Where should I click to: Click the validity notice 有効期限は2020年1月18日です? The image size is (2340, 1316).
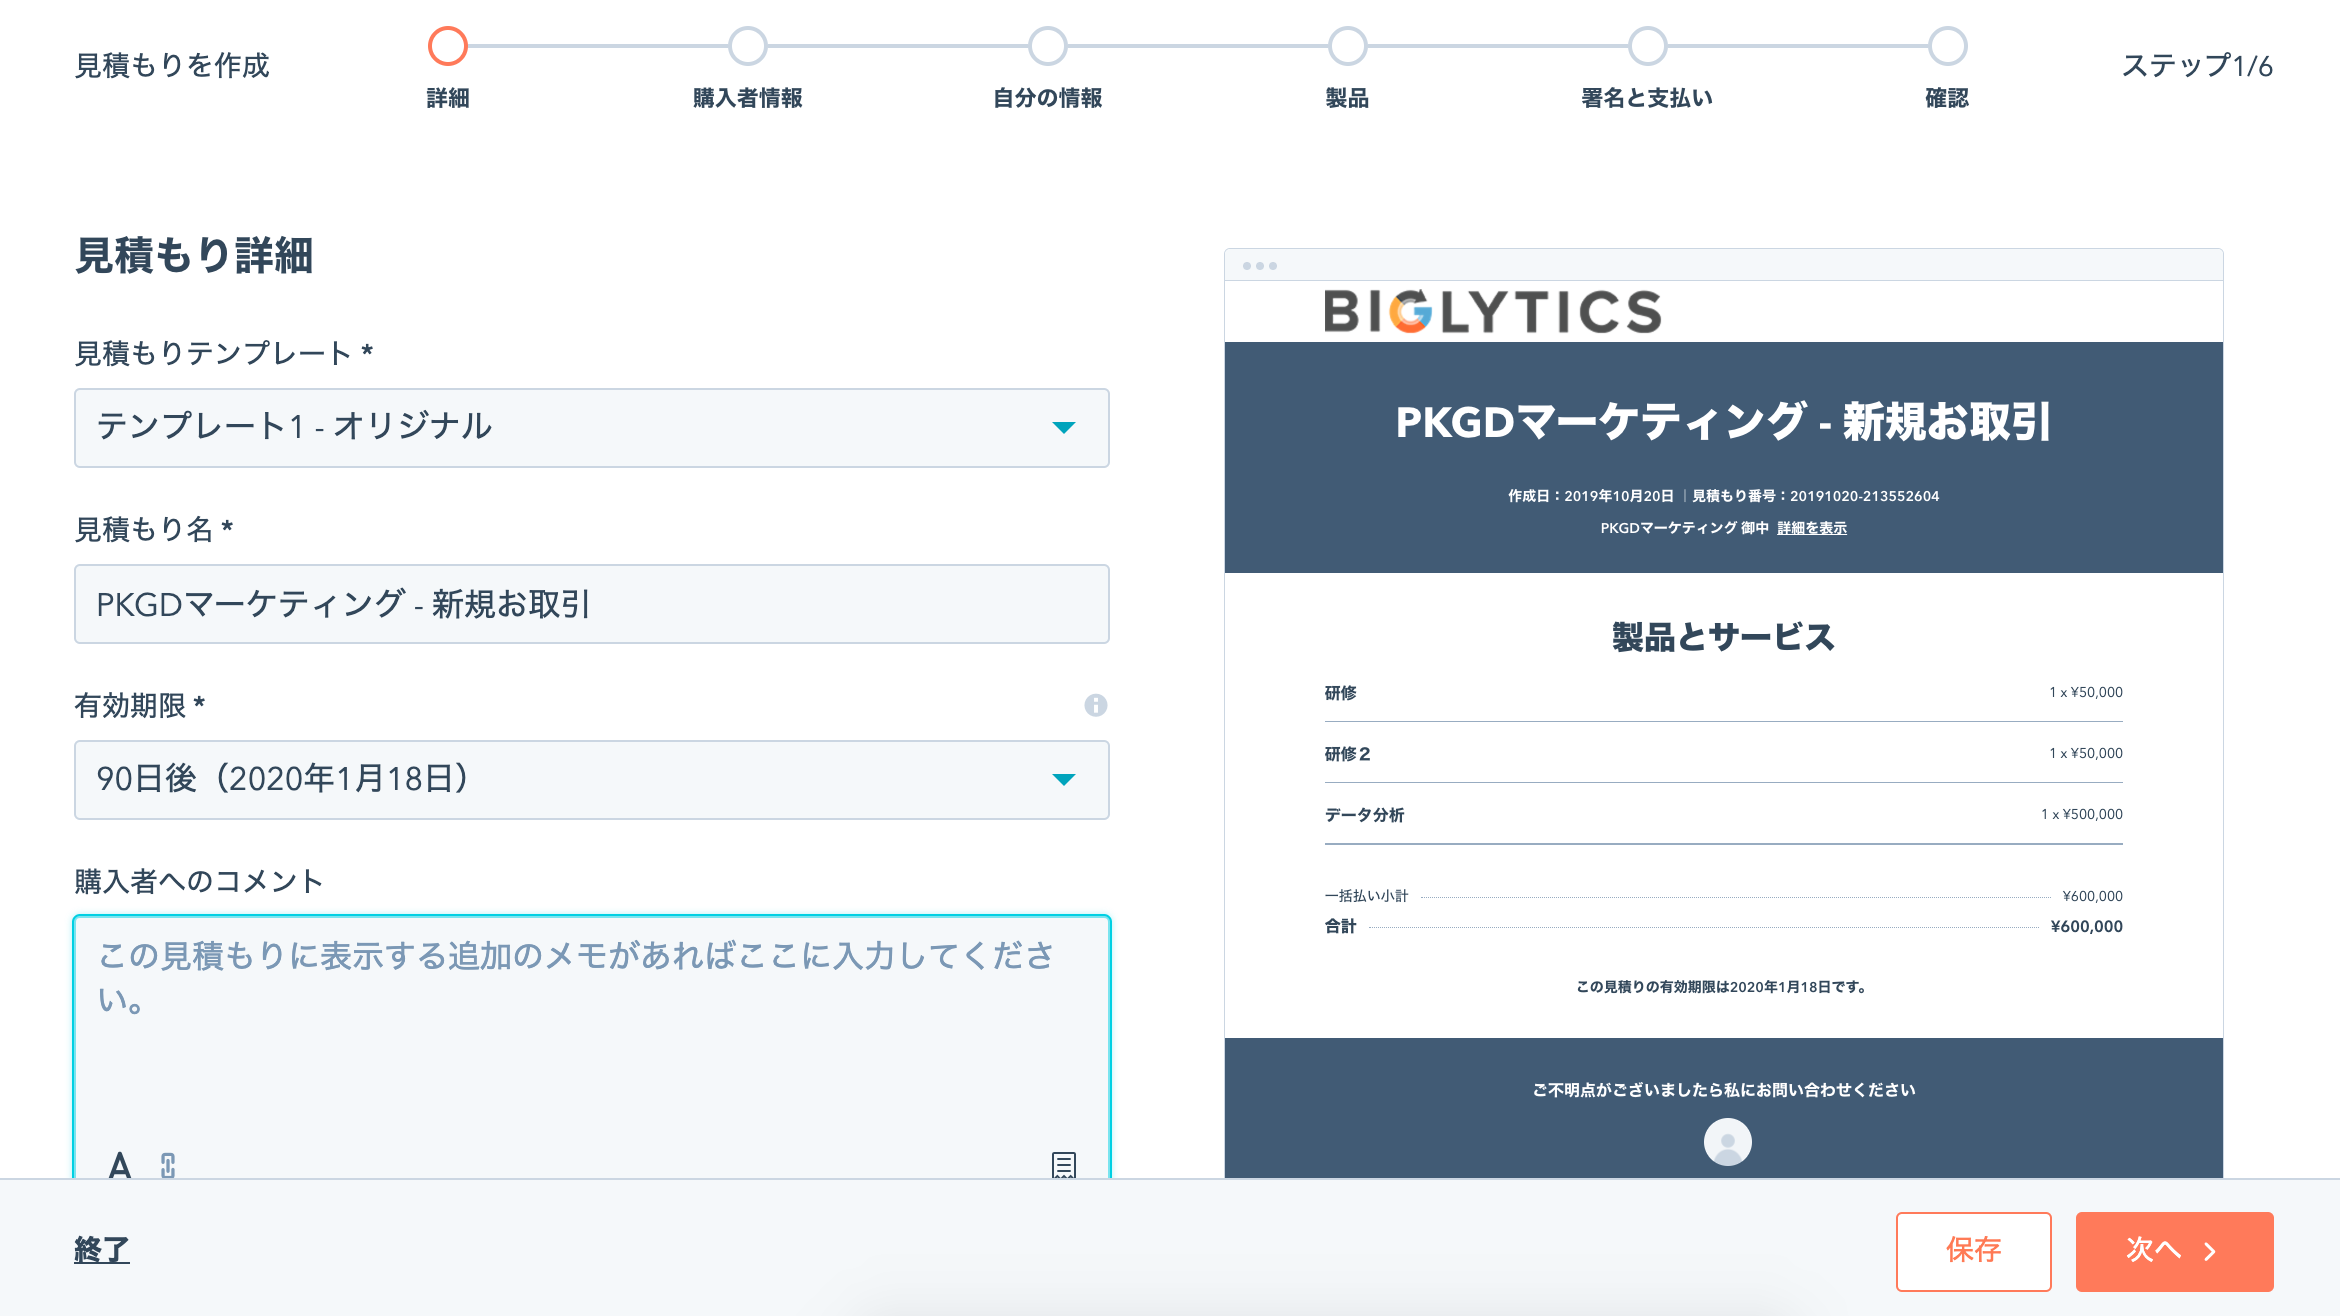point(1722,987)
